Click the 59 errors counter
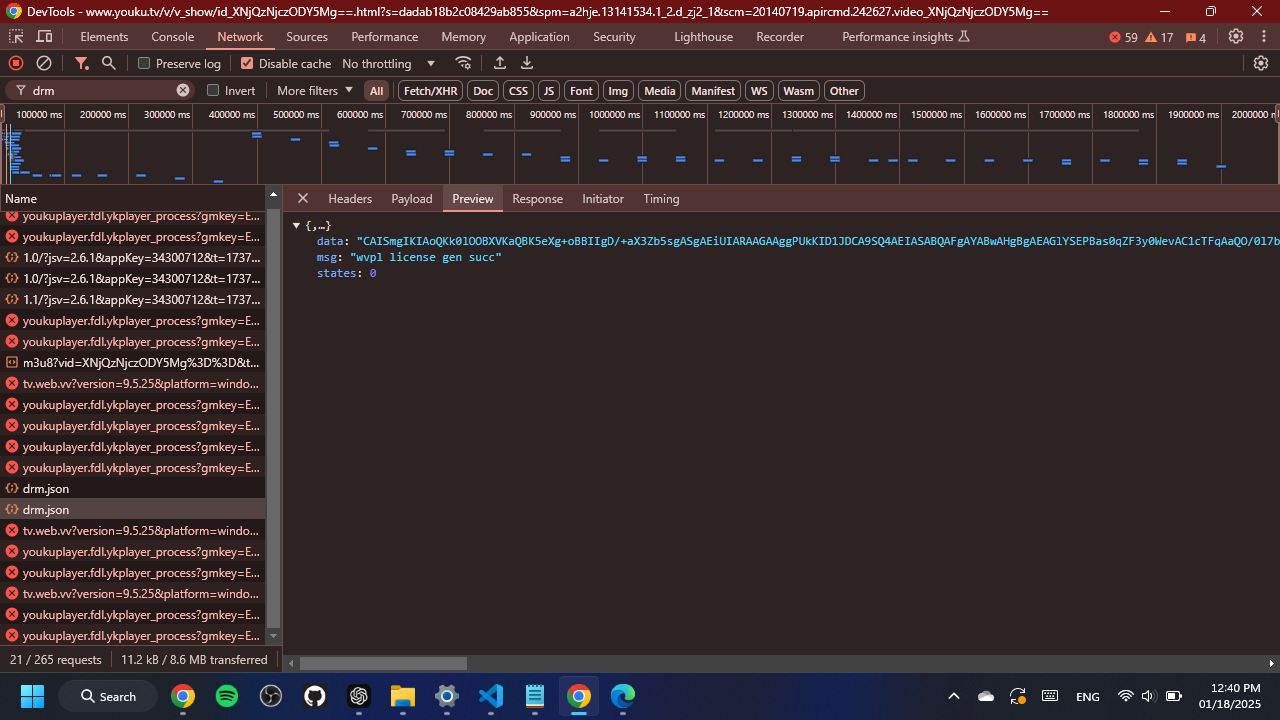The width and height of the screenshot is (1280, 720). (x=1123, y=37)
